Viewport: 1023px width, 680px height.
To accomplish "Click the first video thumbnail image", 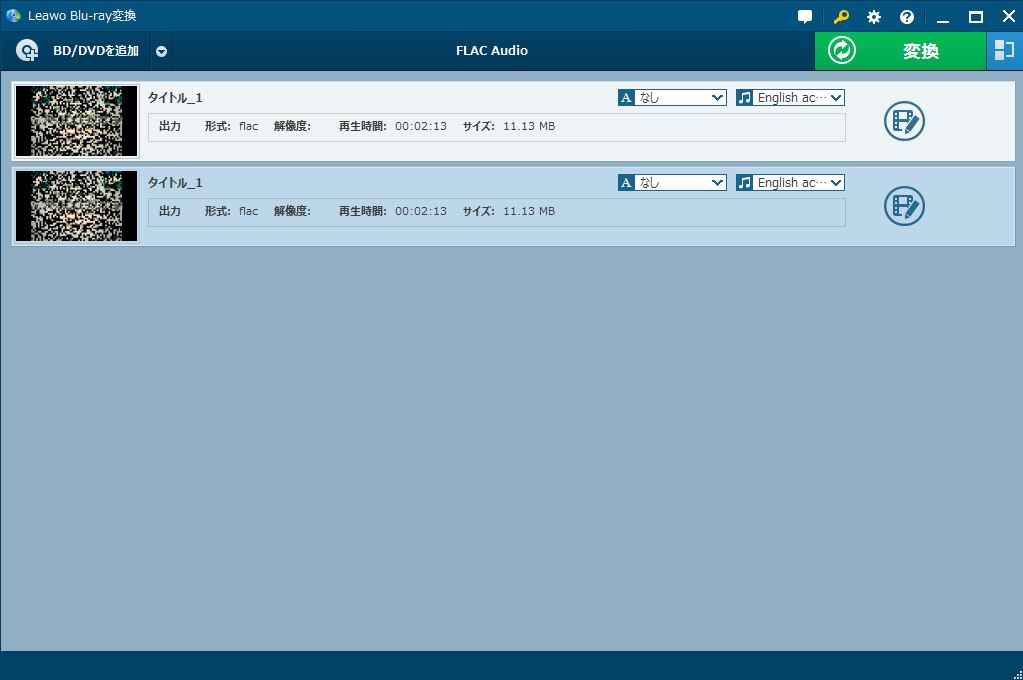I will click(76, 121).
